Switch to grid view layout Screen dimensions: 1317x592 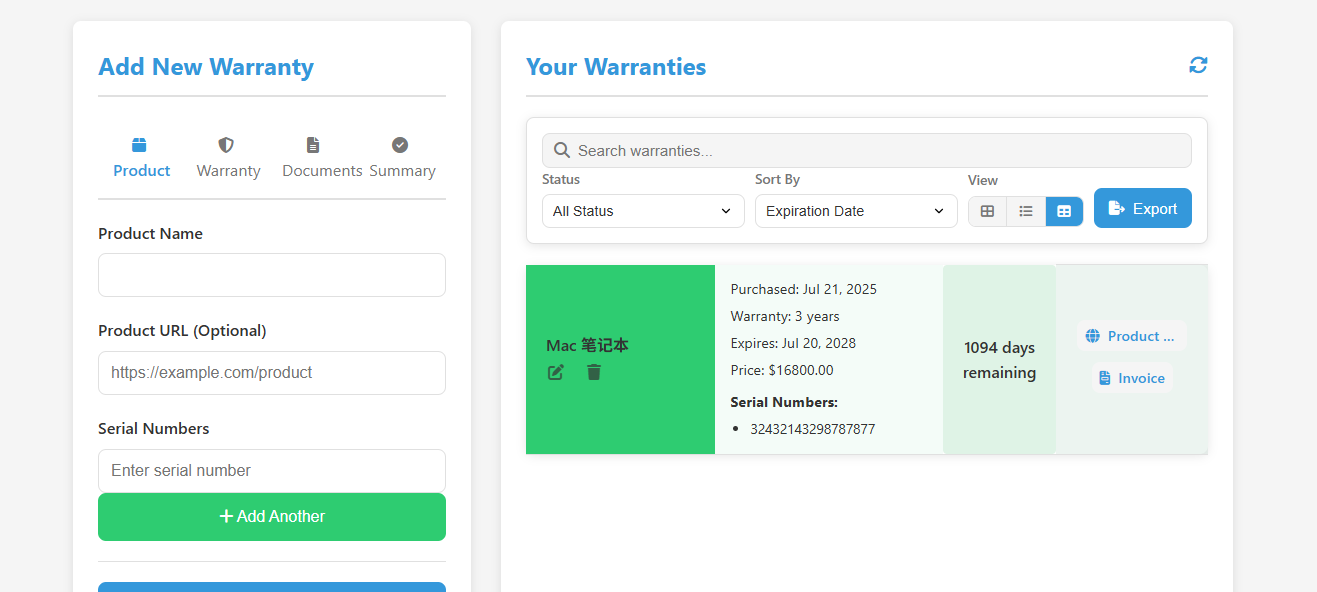click(x=987, y=211)
